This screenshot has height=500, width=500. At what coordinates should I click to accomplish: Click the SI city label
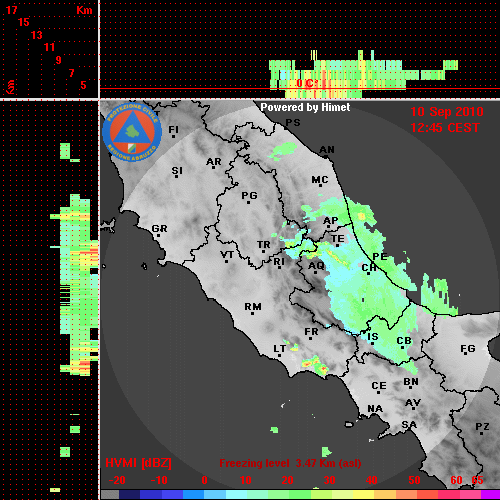(x=177, y=171)
